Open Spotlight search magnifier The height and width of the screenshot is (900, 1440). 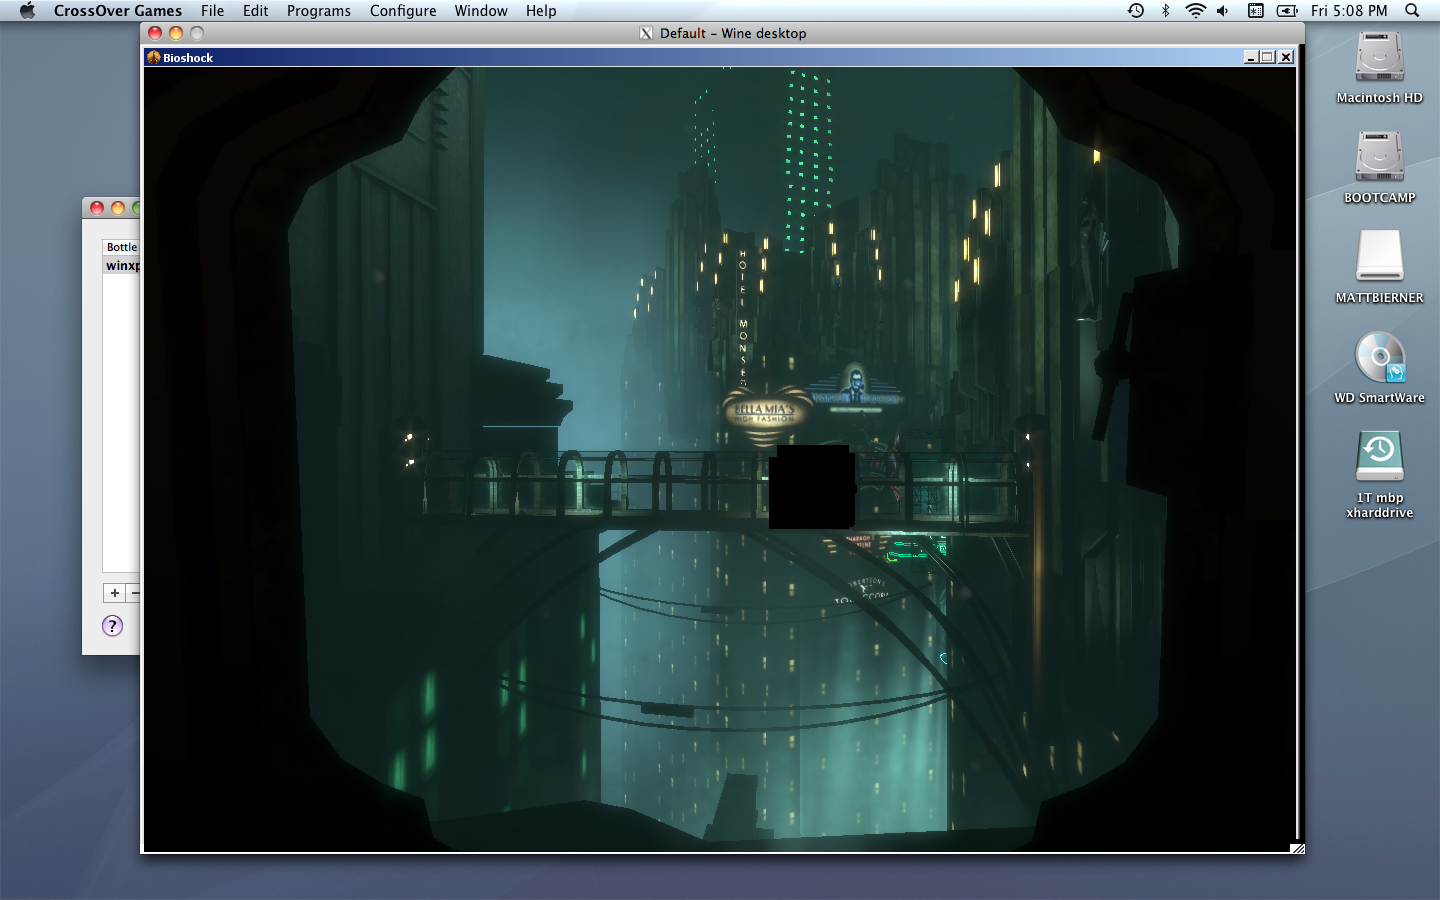click(x=1412, y=11)
